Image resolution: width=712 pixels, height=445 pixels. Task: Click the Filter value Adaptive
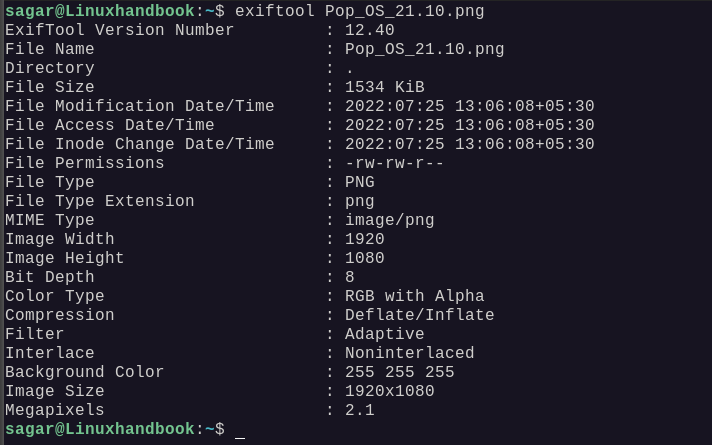click(x=384, y=334)
